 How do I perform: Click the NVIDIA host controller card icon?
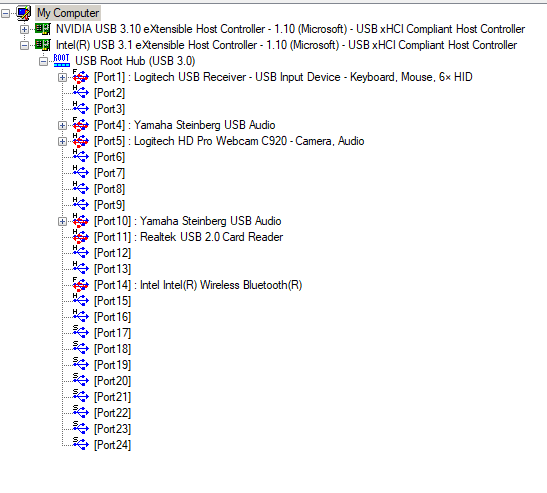43,29
